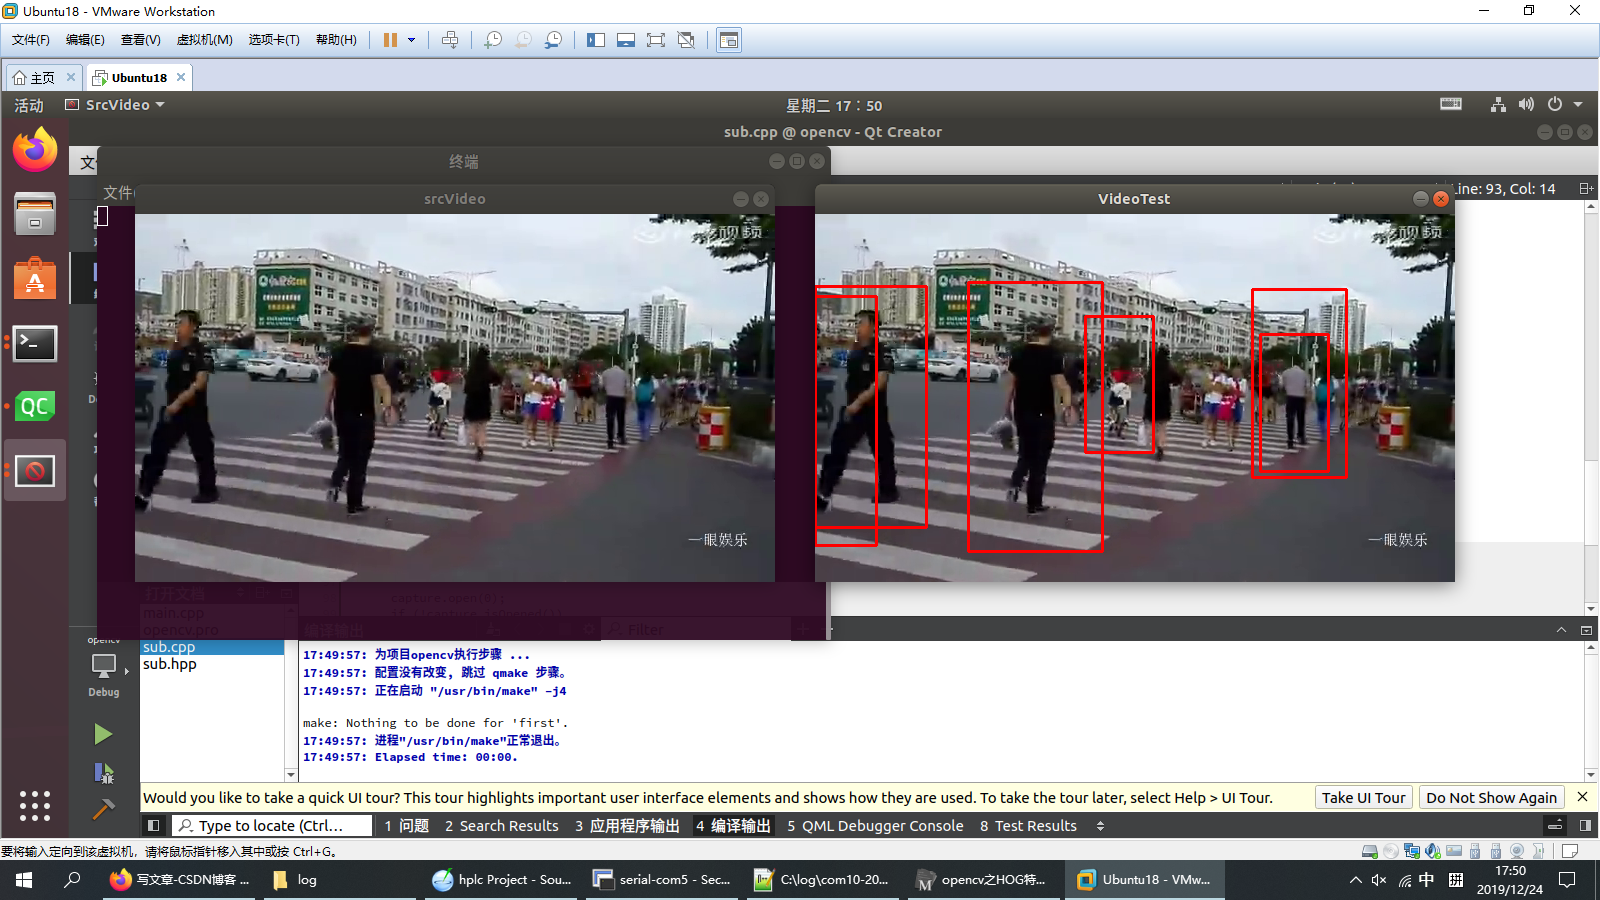Screen dimensions: 1600x900
Task: Click the Type to locate input field
Action: pos(272,825)
